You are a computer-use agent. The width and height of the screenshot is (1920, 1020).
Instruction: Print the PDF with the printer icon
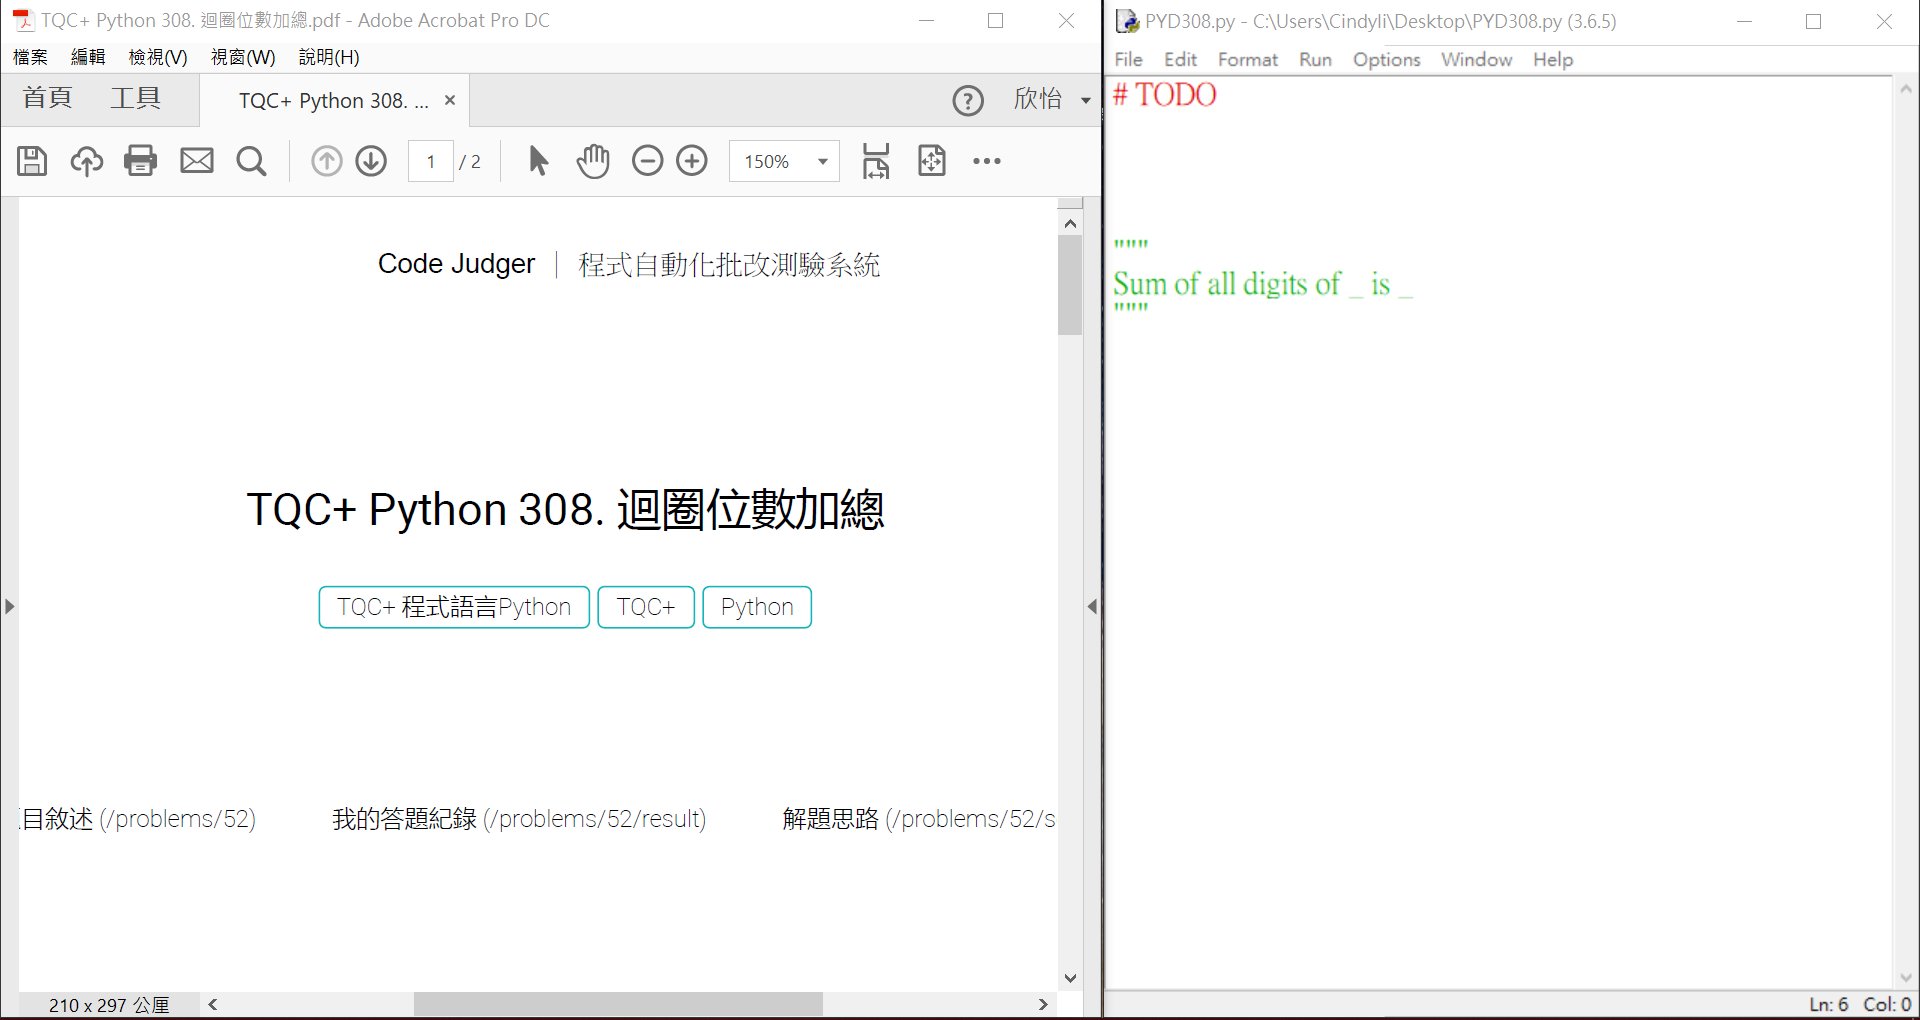pos(141,161)
